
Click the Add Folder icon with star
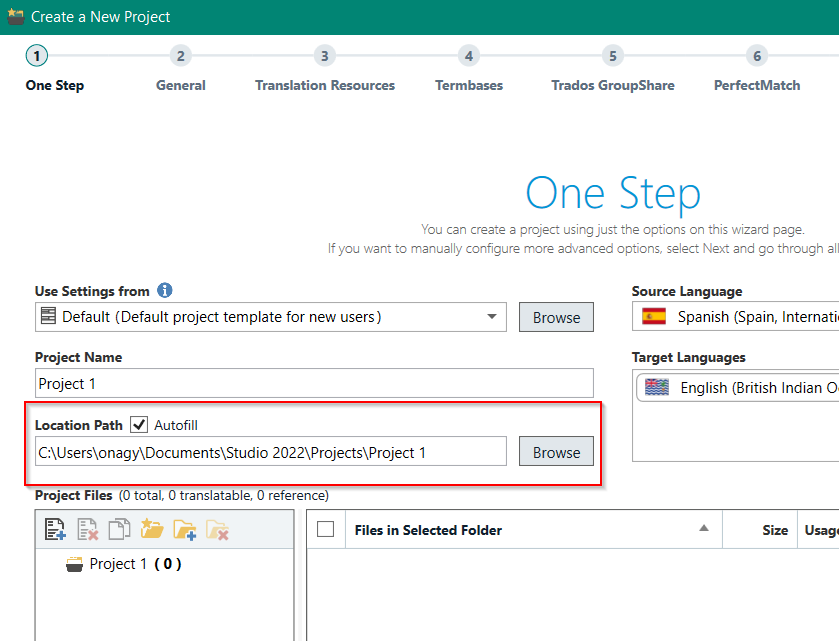pos(152,529)
